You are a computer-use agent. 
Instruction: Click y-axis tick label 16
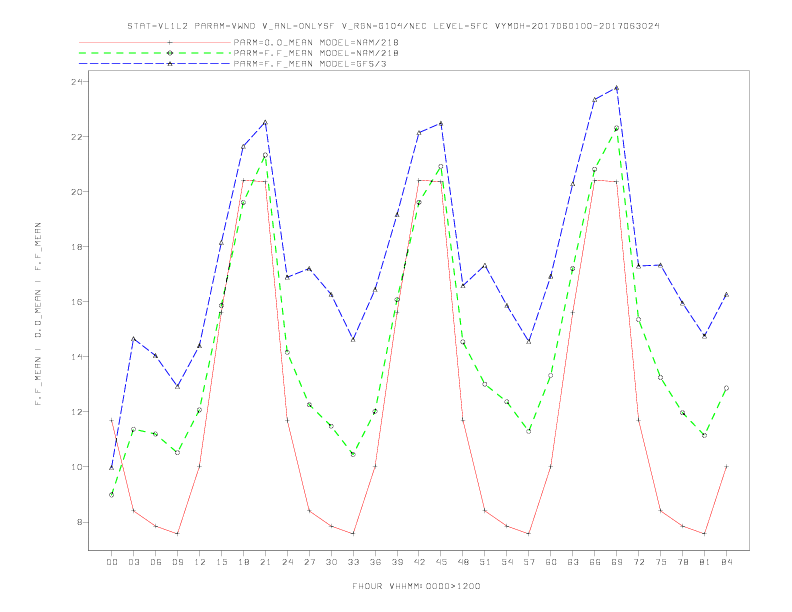78,302
